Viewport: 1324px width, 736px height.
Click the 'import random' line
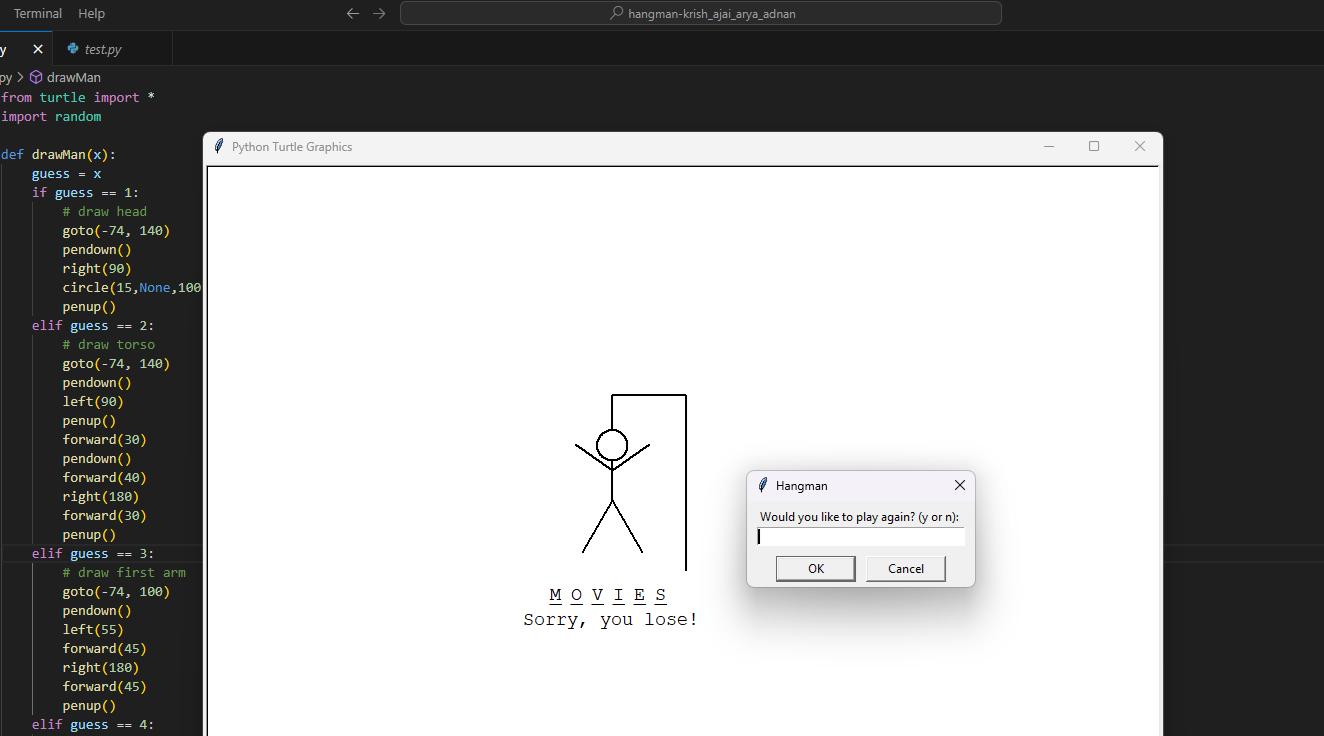click(51, 116)
